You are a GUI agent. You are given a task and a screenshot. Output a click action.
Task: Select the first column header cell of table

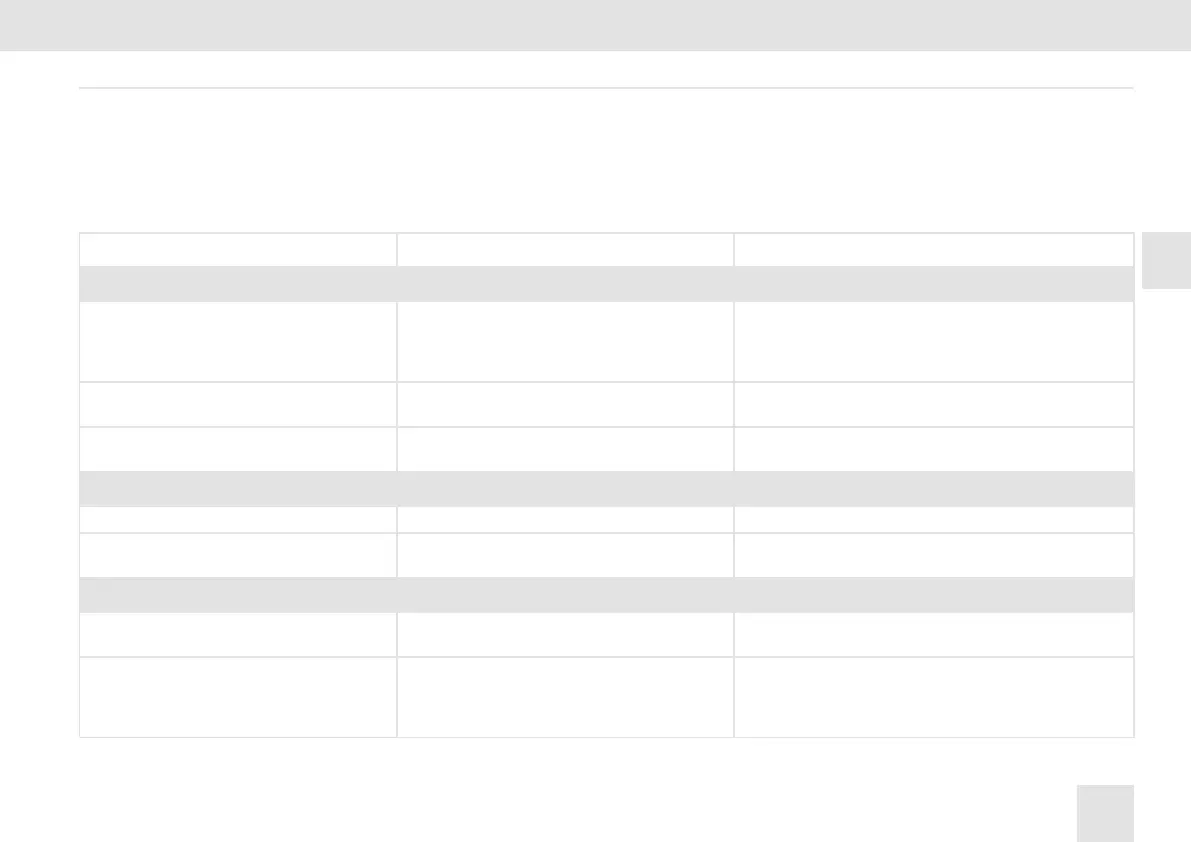238,249
